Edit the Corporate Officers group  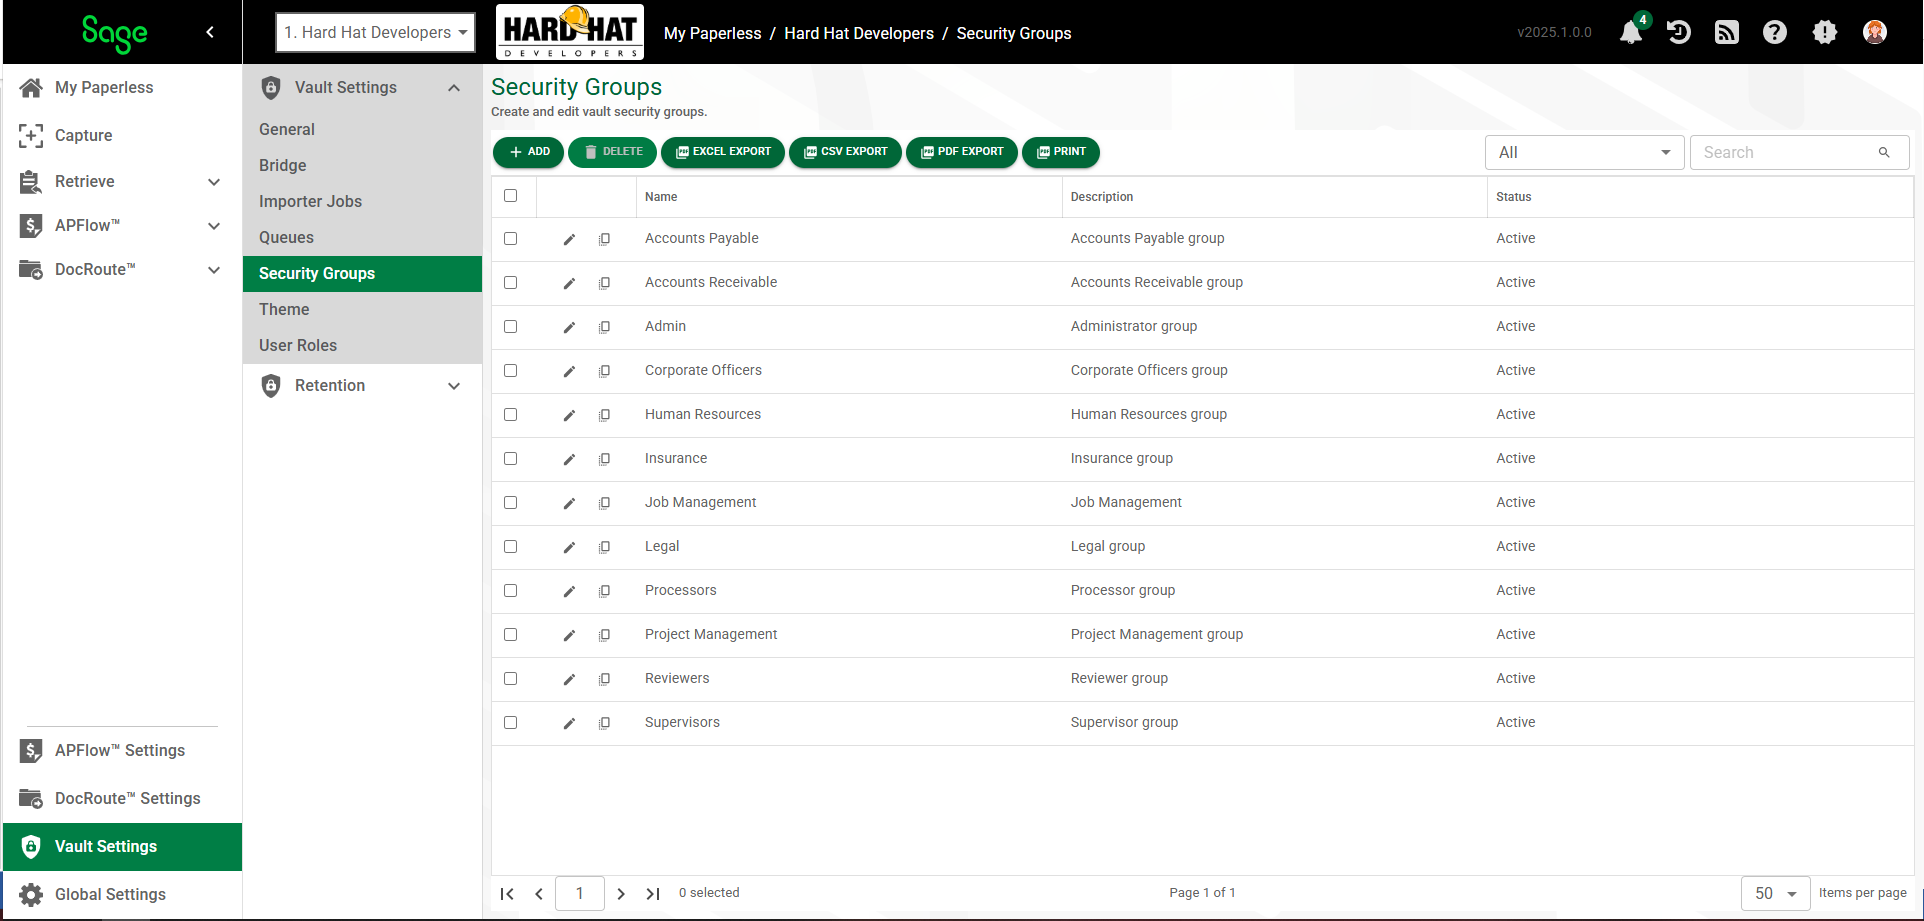pyautogui.click(x=569, y=371)
